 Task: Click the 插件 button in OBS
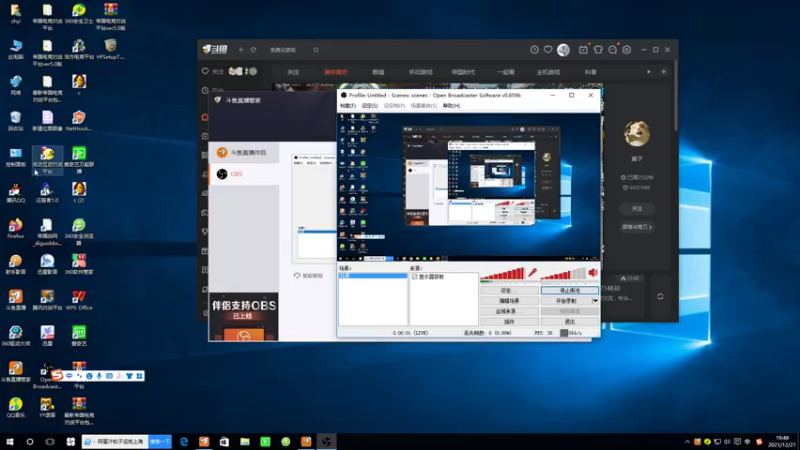[x=509, y=322]
